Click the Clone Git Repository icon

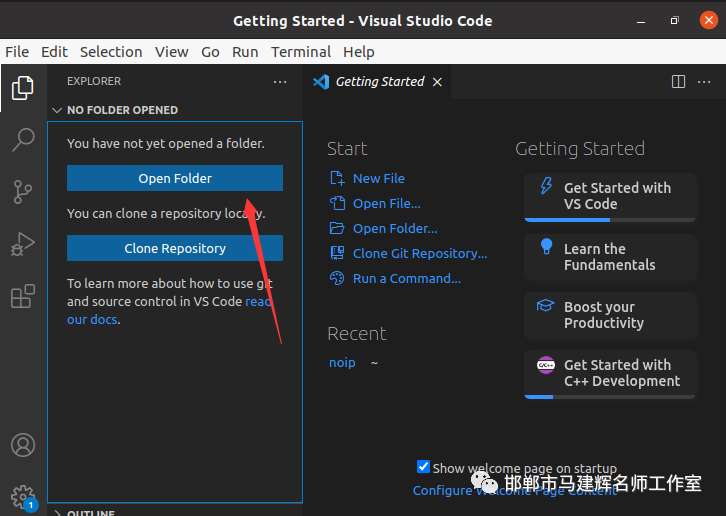pyautogui.click(x=337, y=253)
